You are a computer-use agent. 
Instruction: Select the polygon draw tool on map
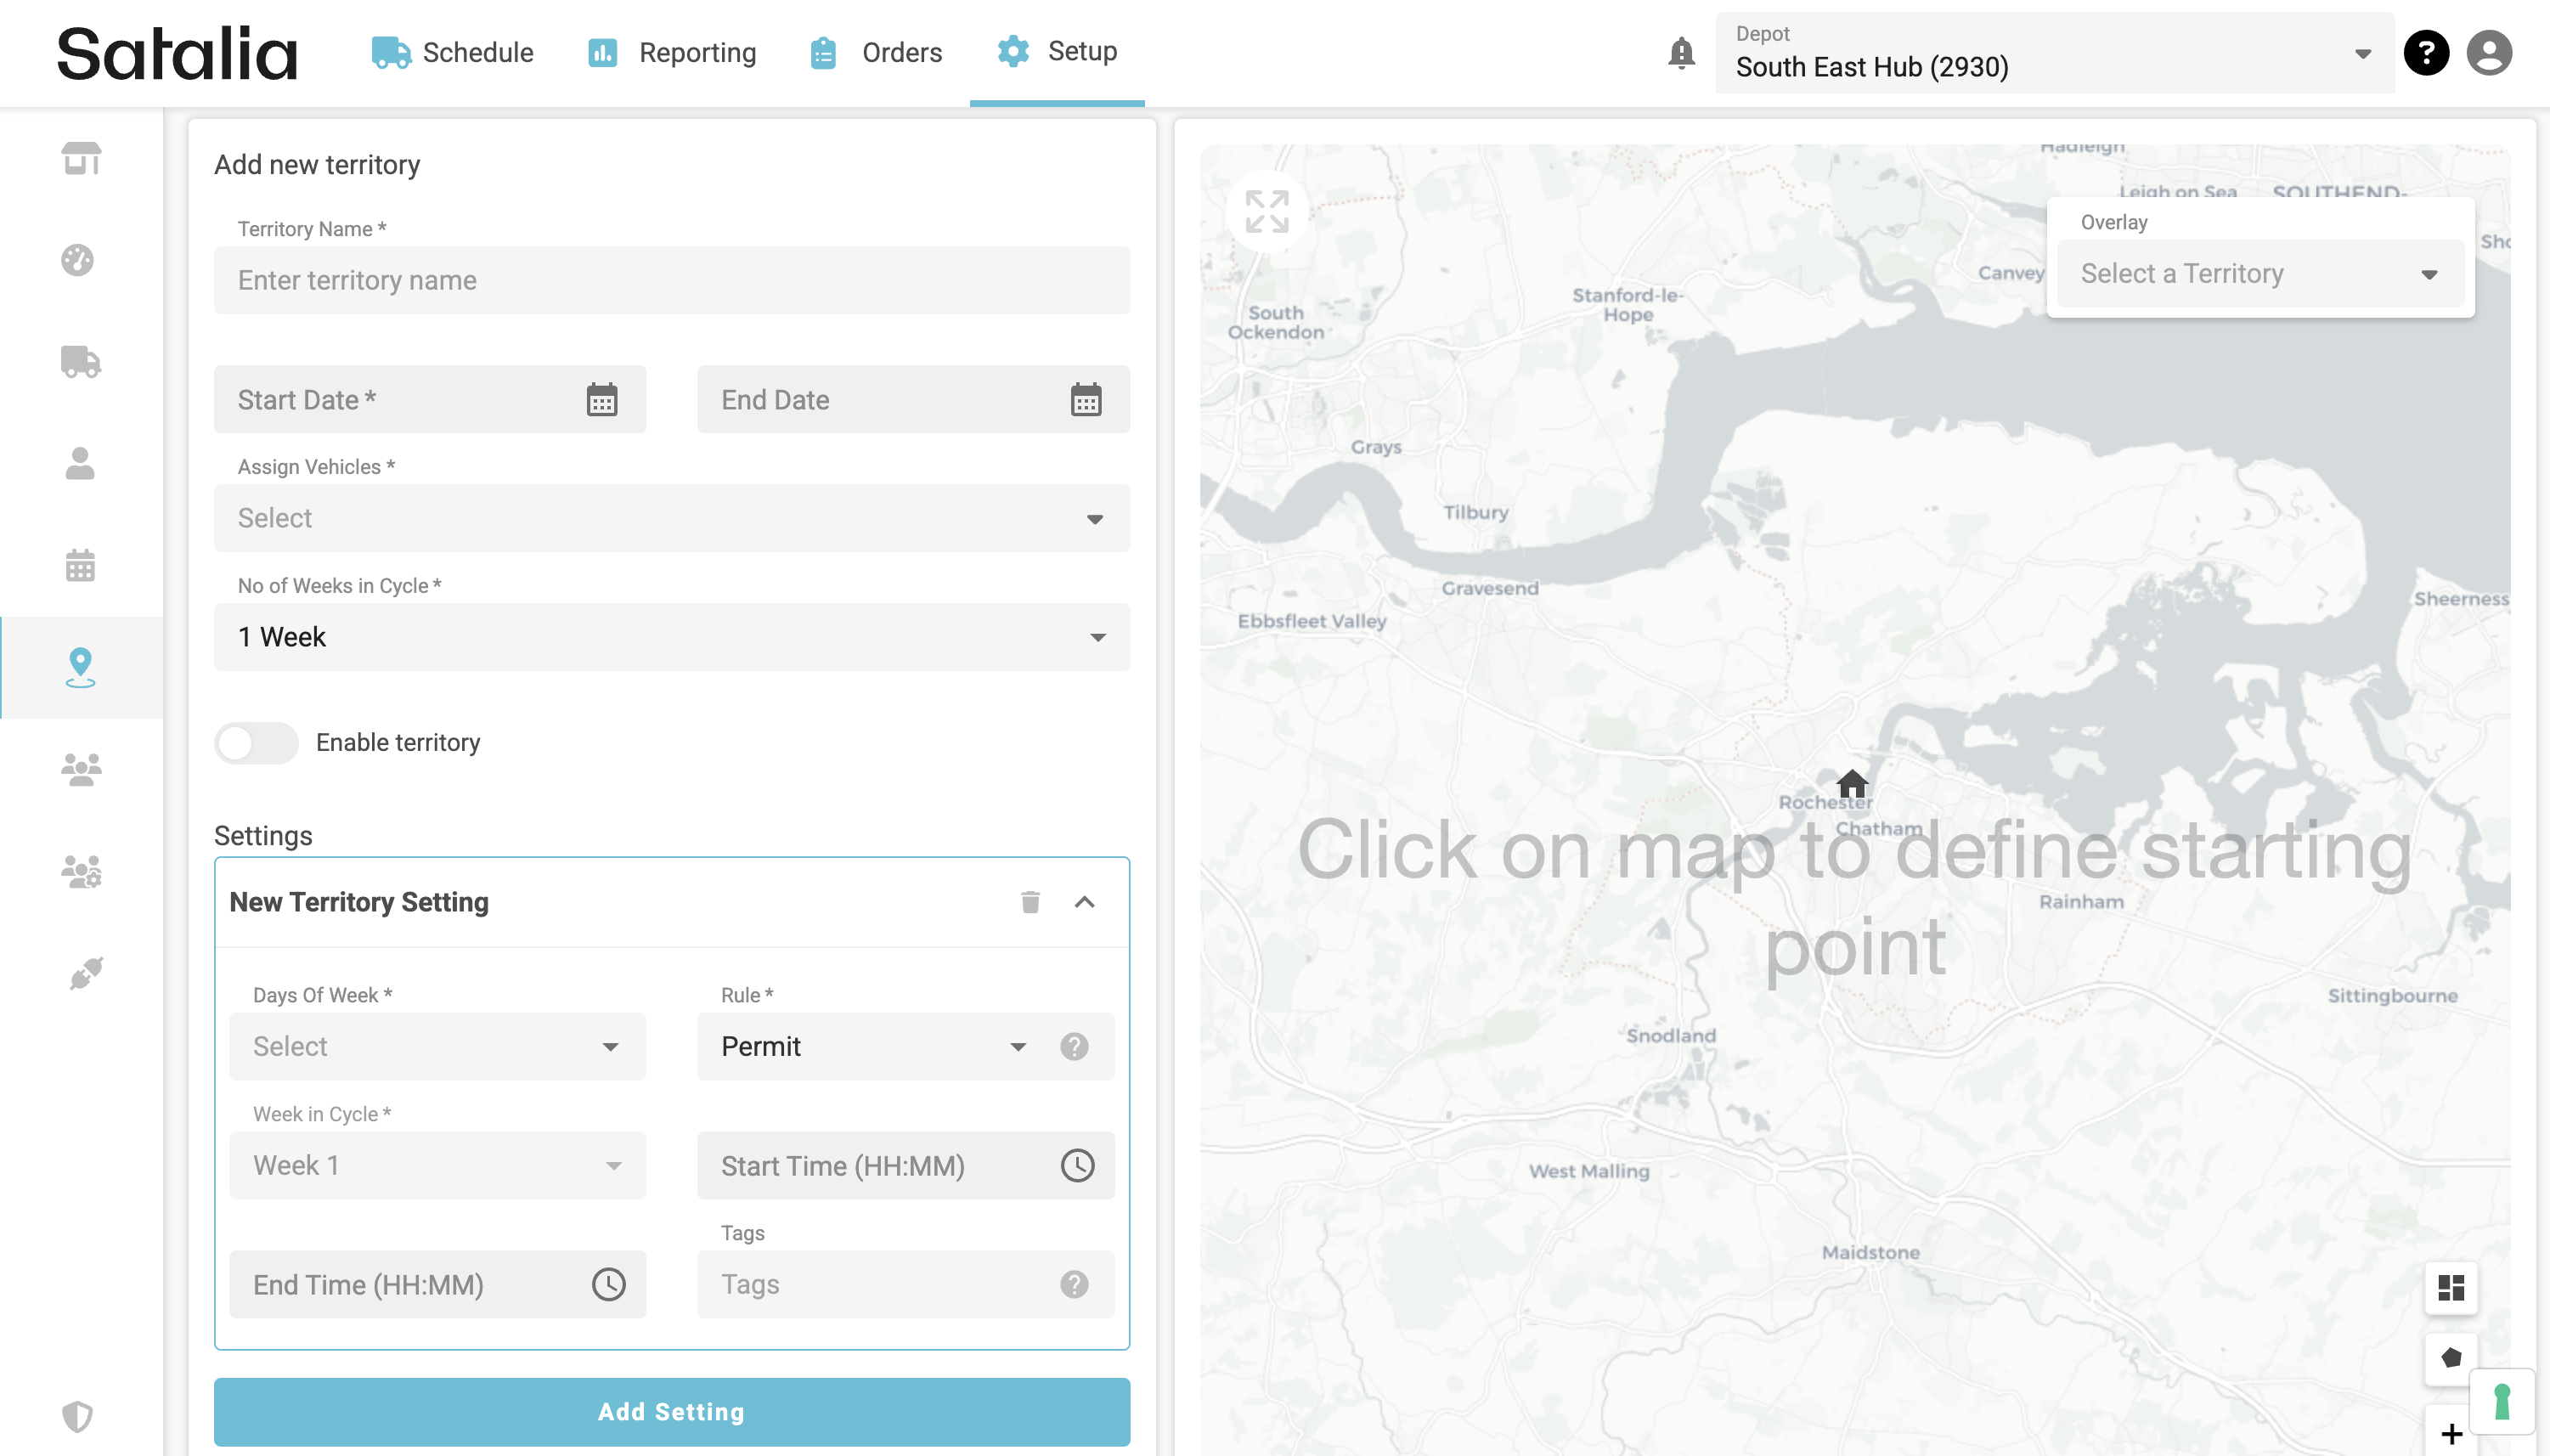(2450, 1358)
